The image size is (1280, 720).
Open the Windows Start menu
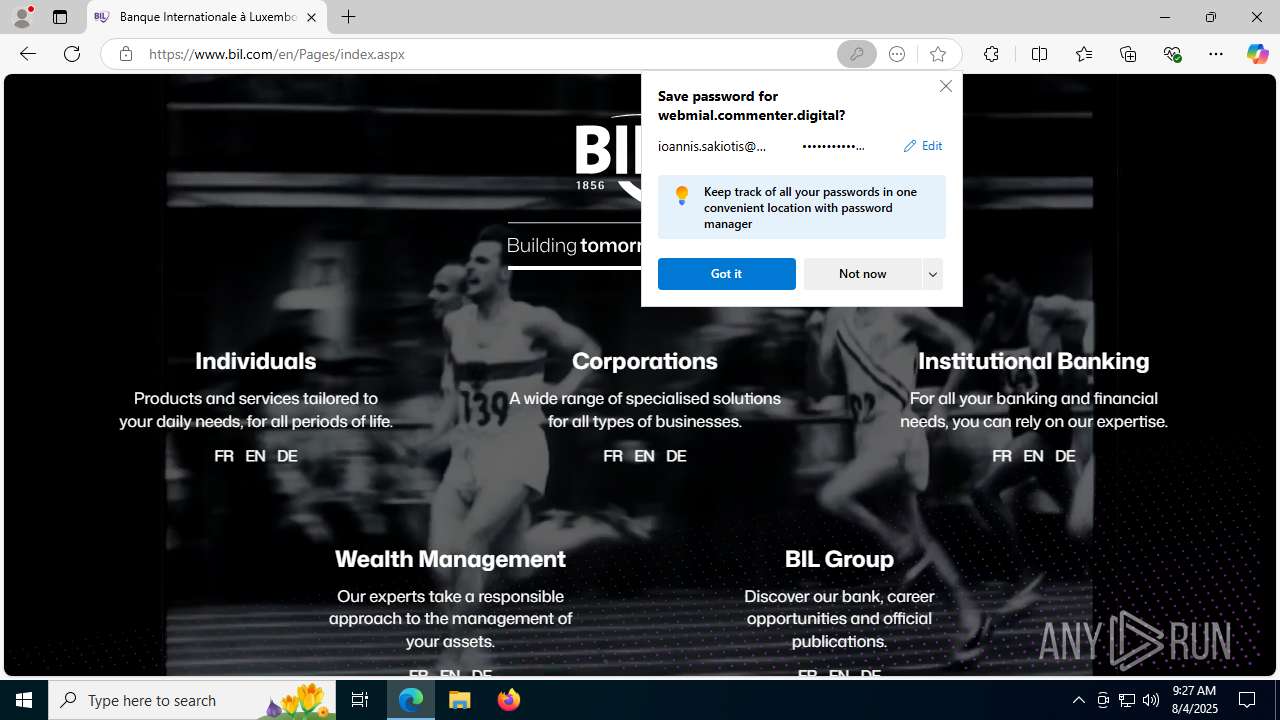pyautogui.click(x=24, y=700)
